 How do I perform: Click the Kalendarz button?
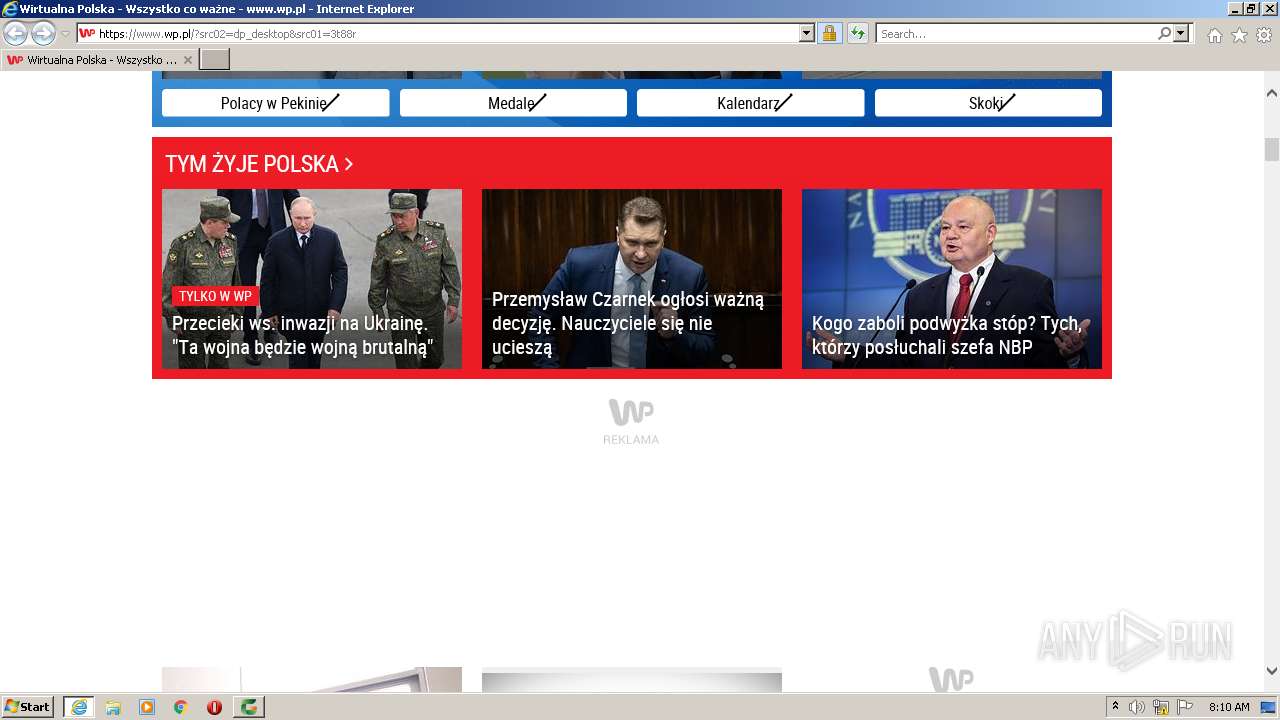tap(751, 103)
